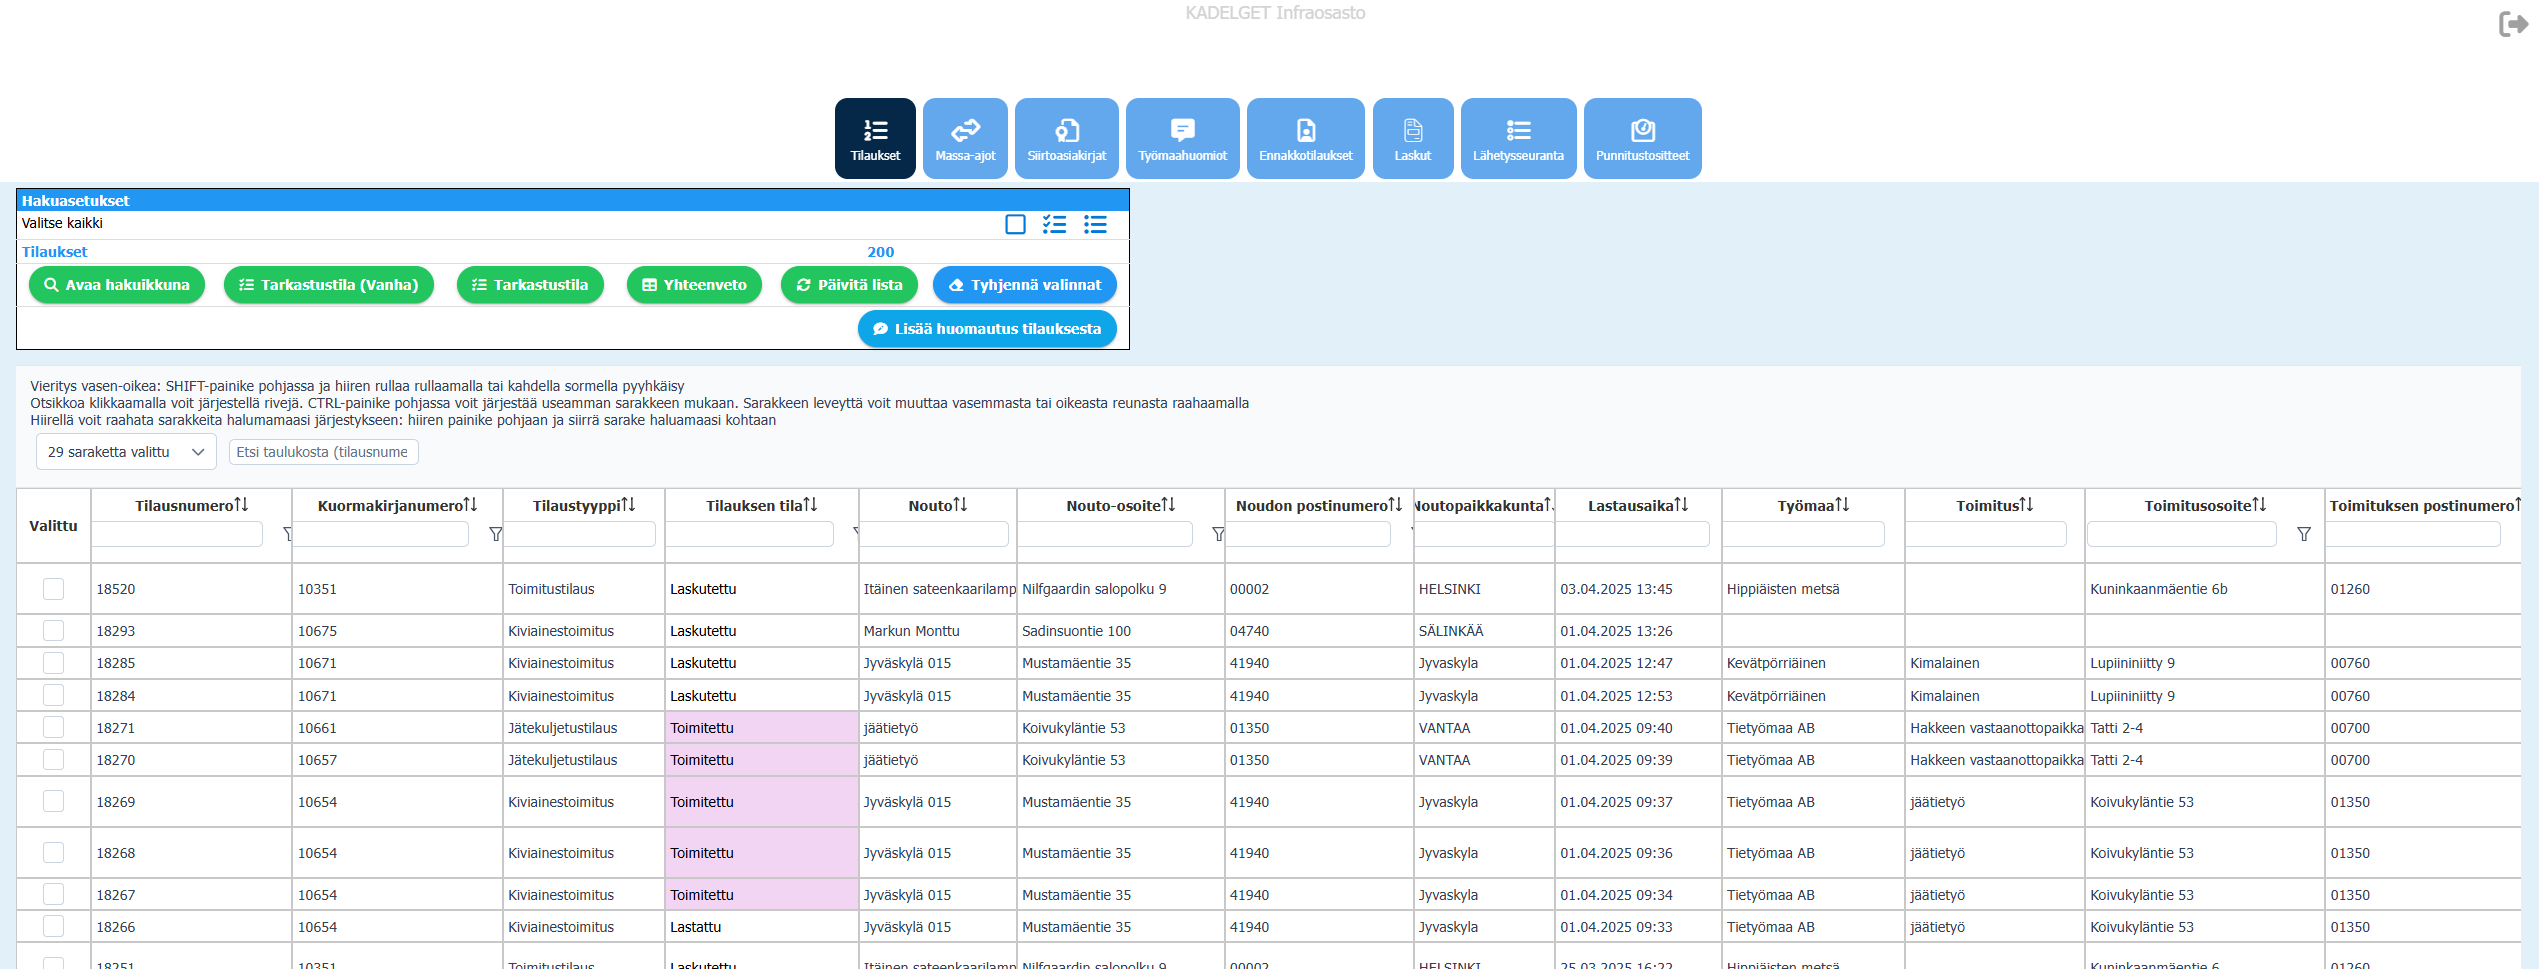
Task: Click filter funnel icon for Kuormakirjanumero column
Action: pos(495,534)
